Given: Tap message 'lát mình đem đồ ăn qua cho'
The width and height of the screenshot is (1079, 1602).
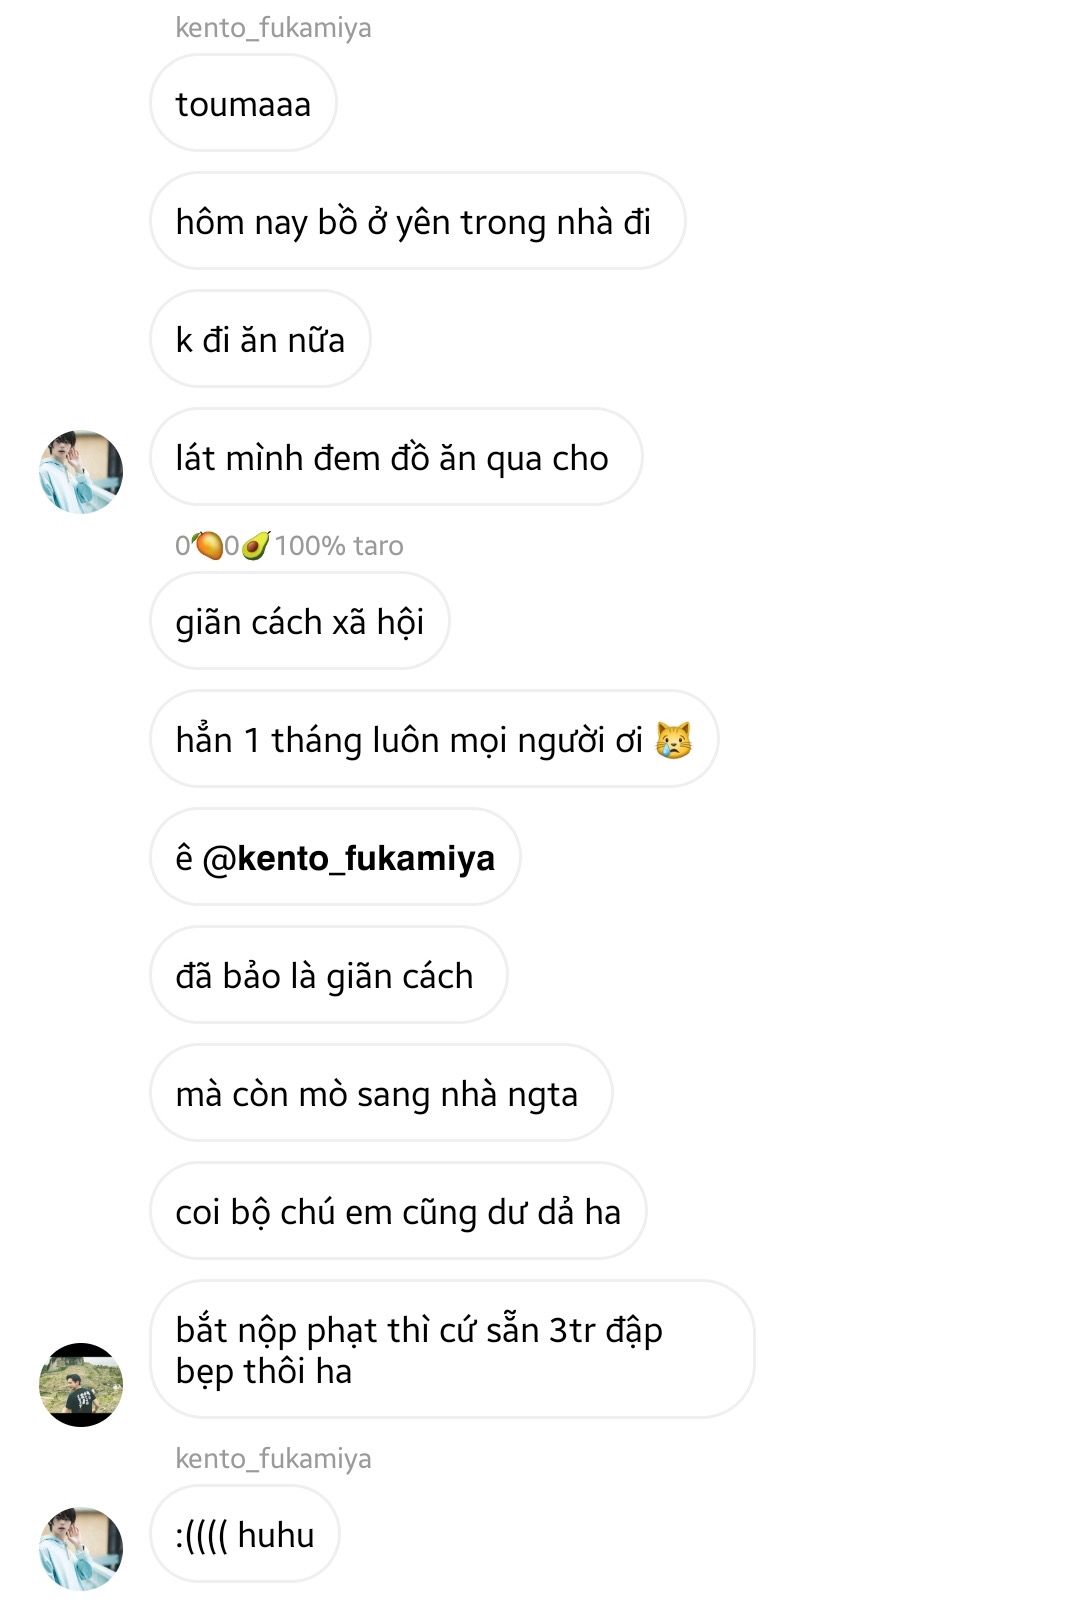Looking at the screenshot, I should [396, 457].
